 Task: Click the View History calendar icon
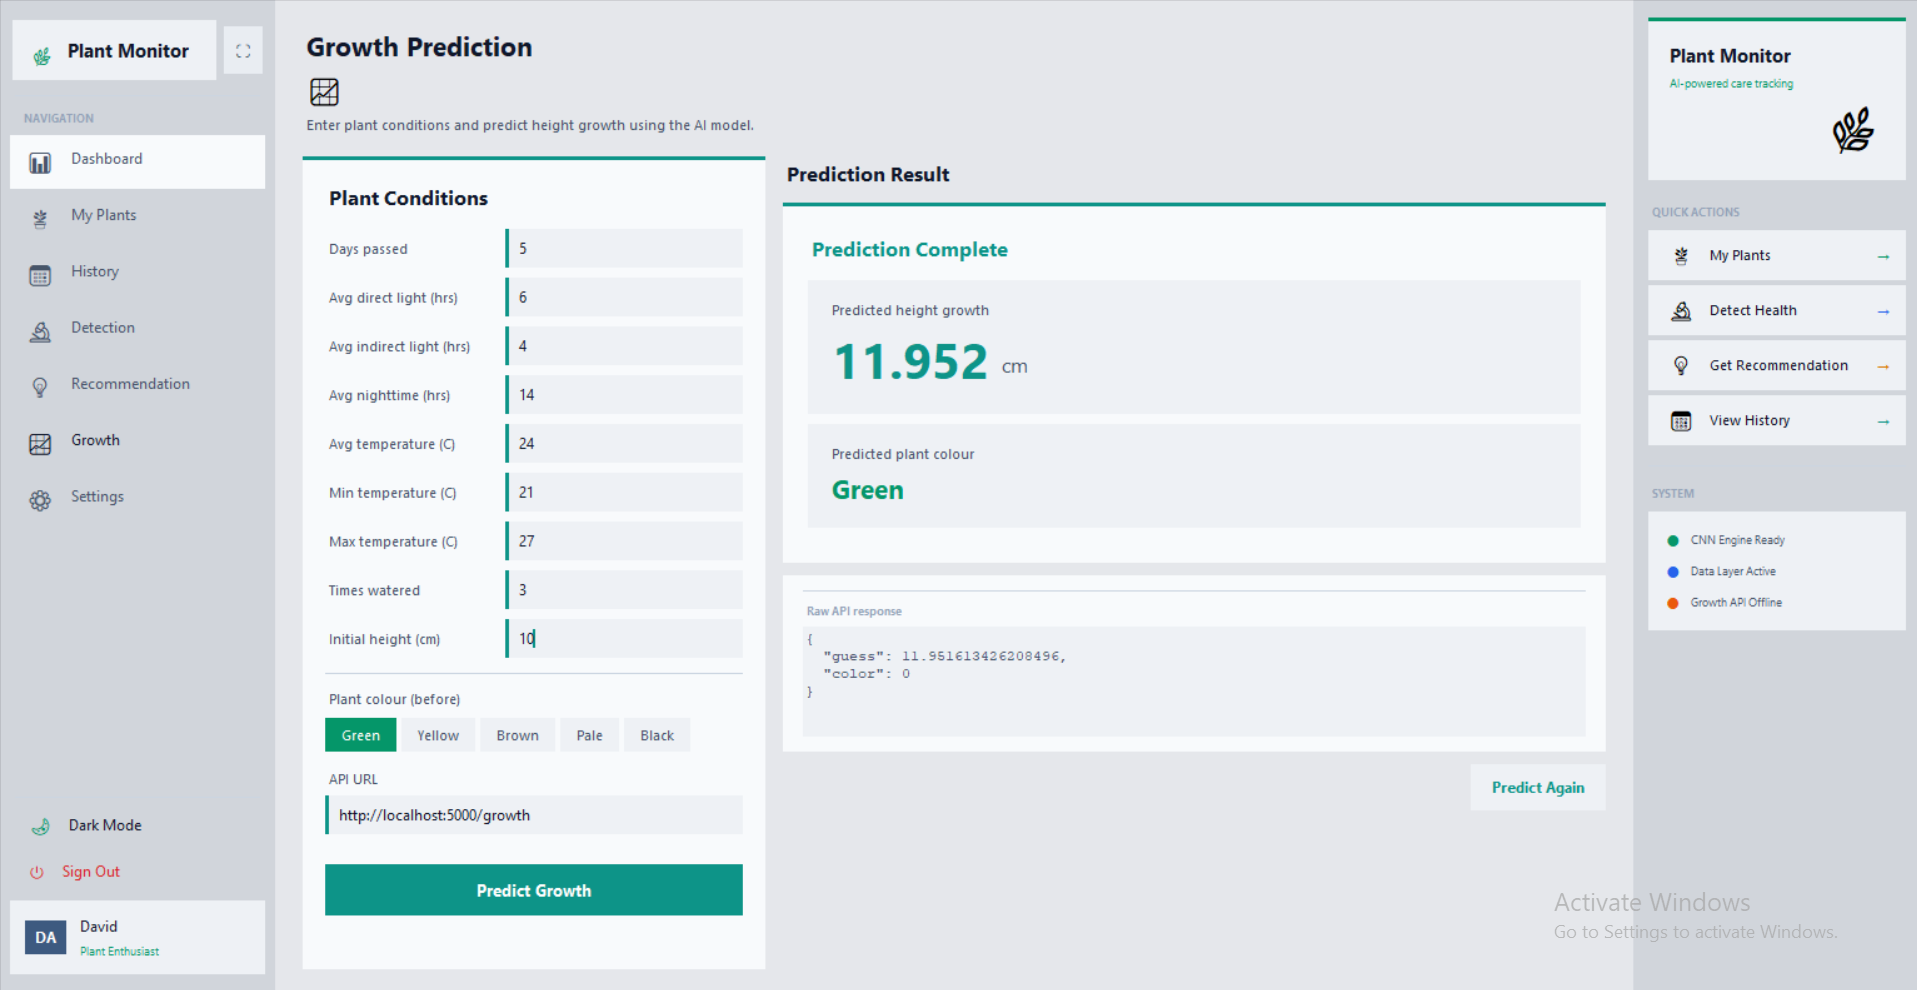(x=1681, y=421)
